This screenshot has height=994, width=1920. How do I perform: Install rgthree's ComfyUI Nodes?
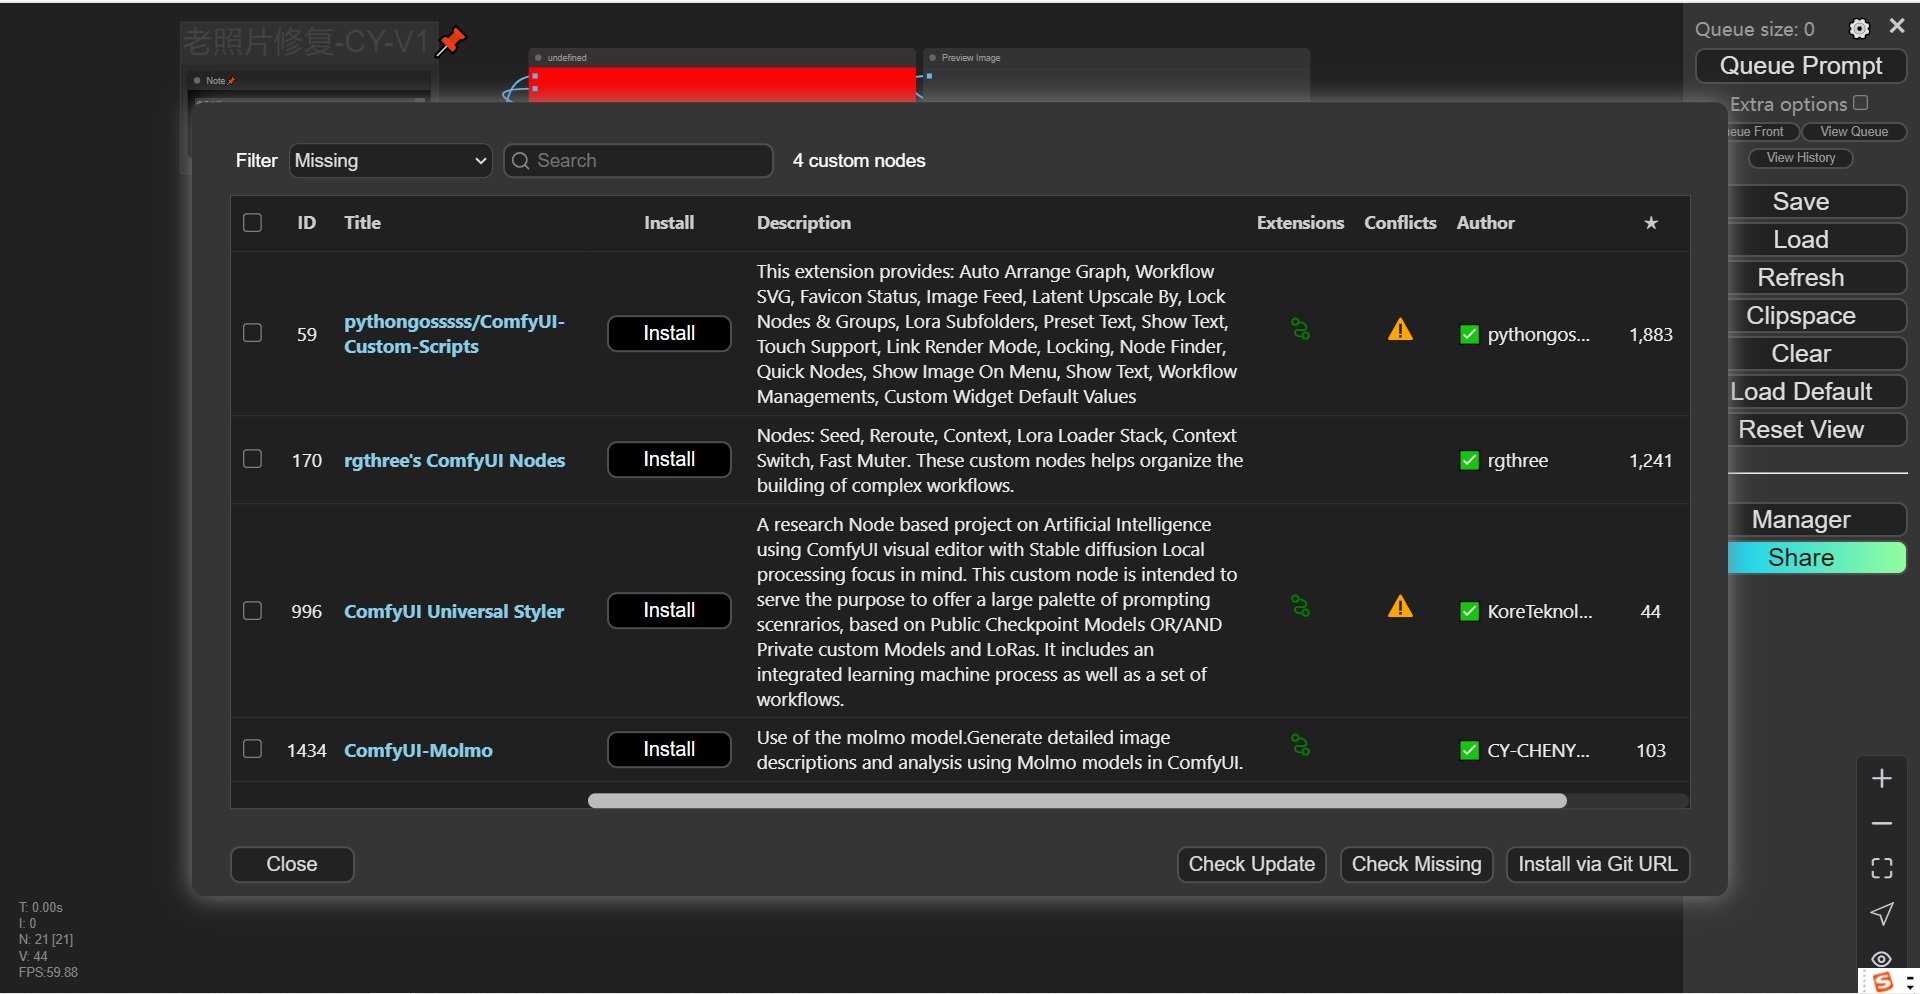click(x=669, y=460)
